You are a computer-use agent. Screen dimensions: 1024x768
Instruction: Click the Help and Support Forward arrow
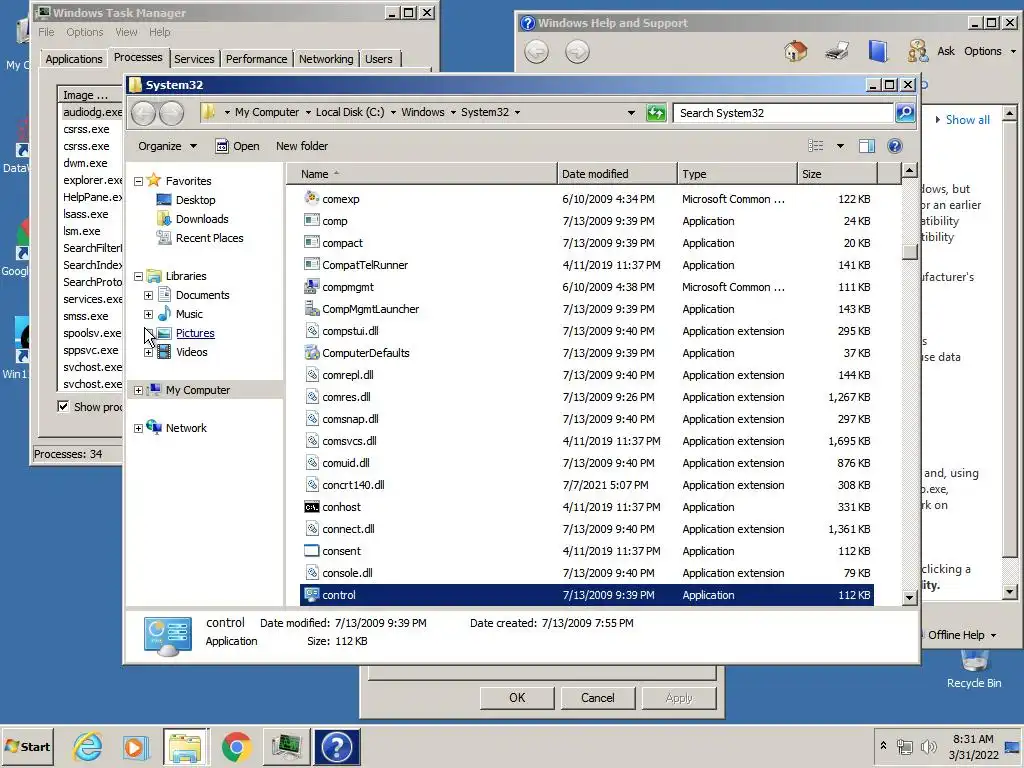pos(577,52)
